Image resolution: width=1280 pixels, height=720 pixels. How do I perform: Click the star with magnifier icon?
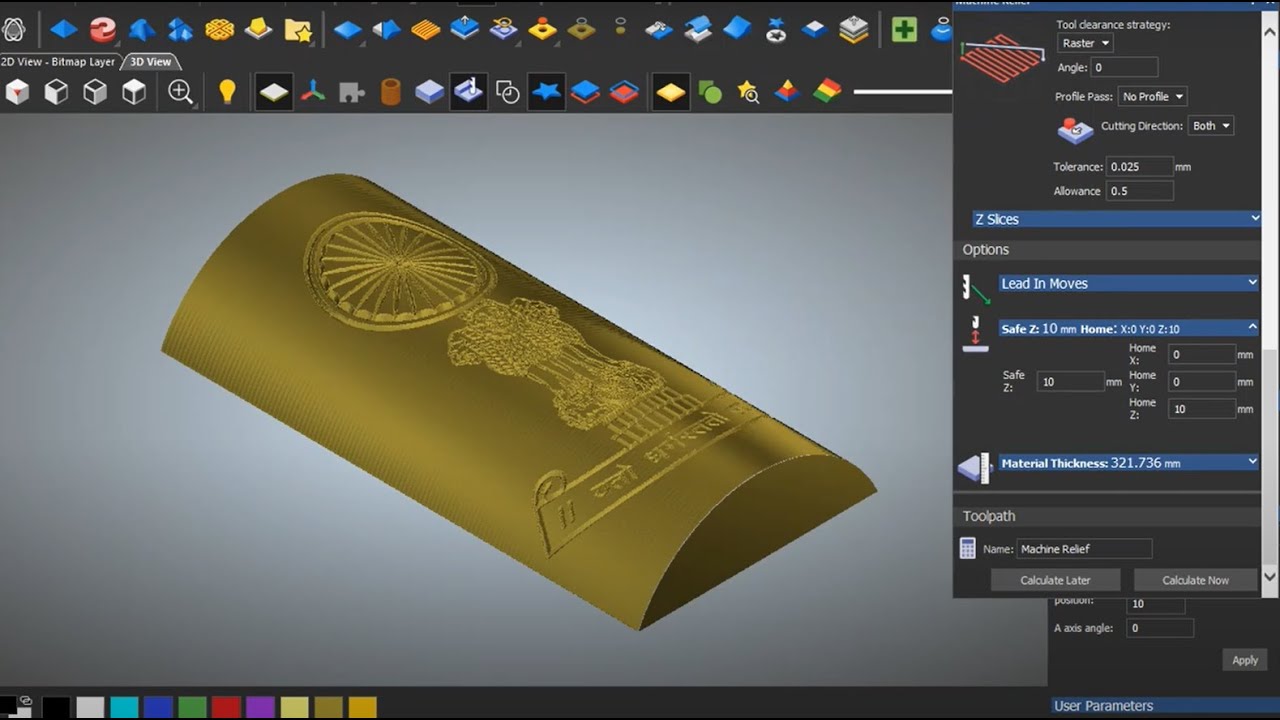click(748, 93)
